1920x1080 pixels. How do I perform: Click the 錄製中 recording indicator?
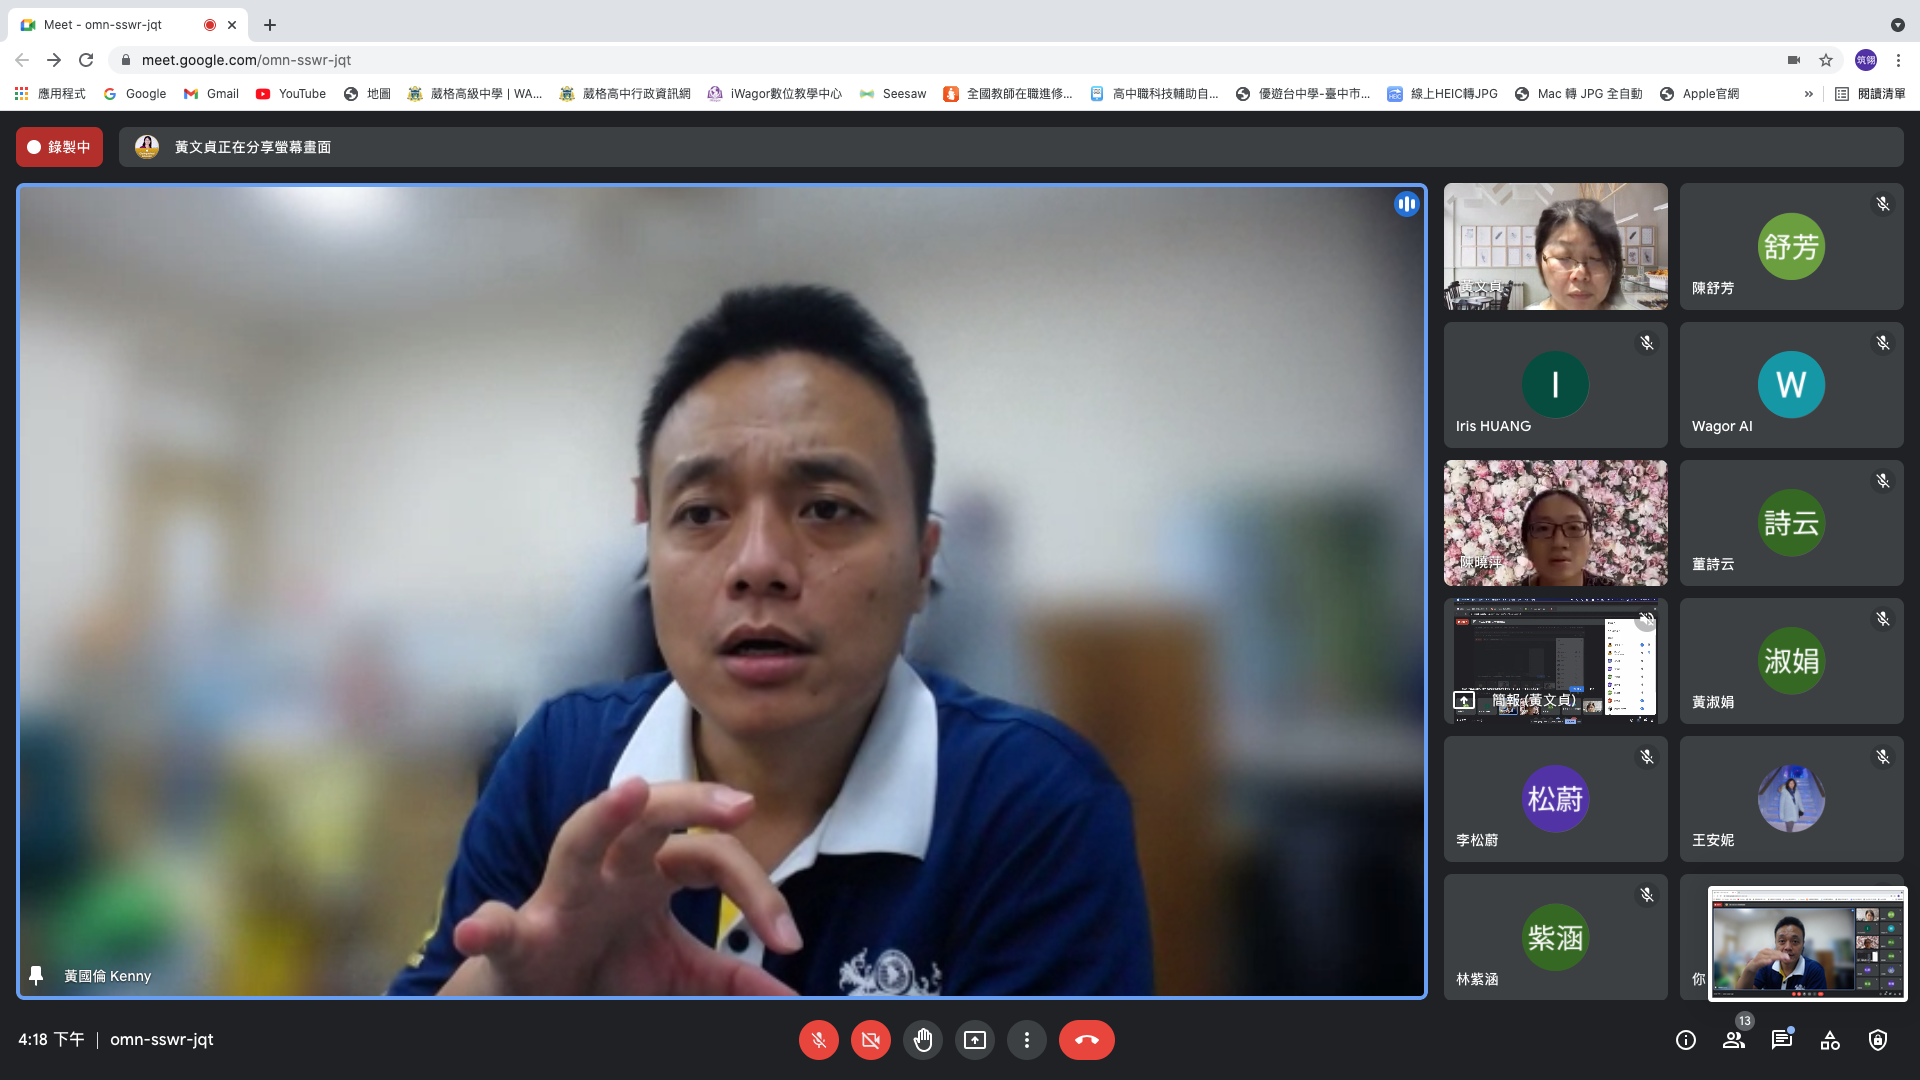(x=59, y=147)
